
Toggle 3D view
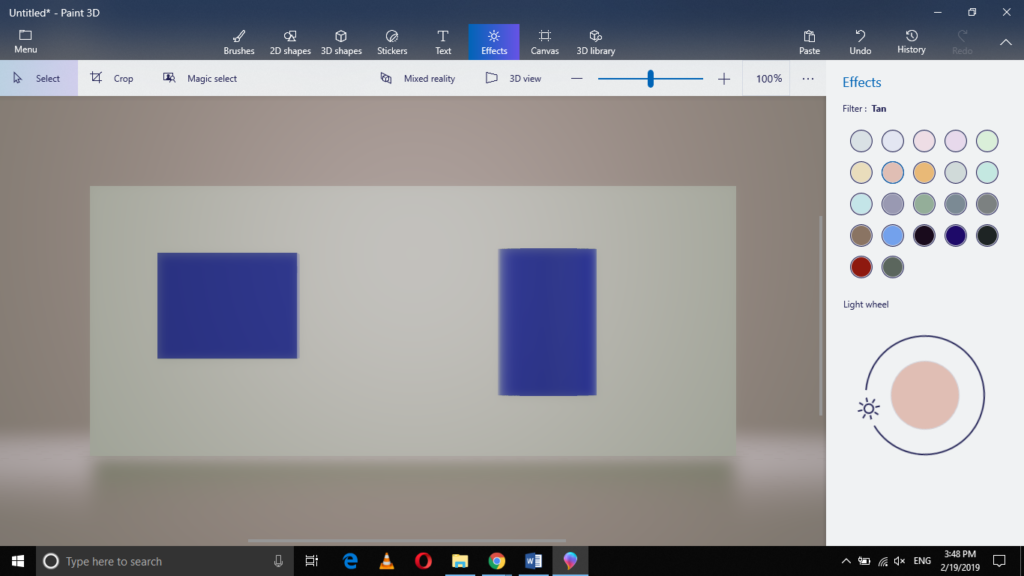(514, 78)
